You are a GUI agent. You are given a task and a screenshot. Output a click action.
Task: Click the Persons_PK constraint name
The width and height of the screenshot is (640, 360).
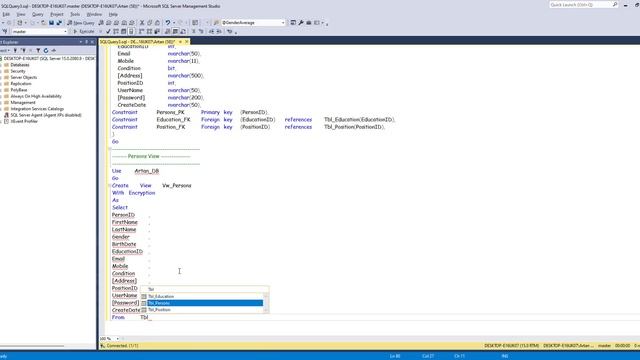tap(171, 112)
